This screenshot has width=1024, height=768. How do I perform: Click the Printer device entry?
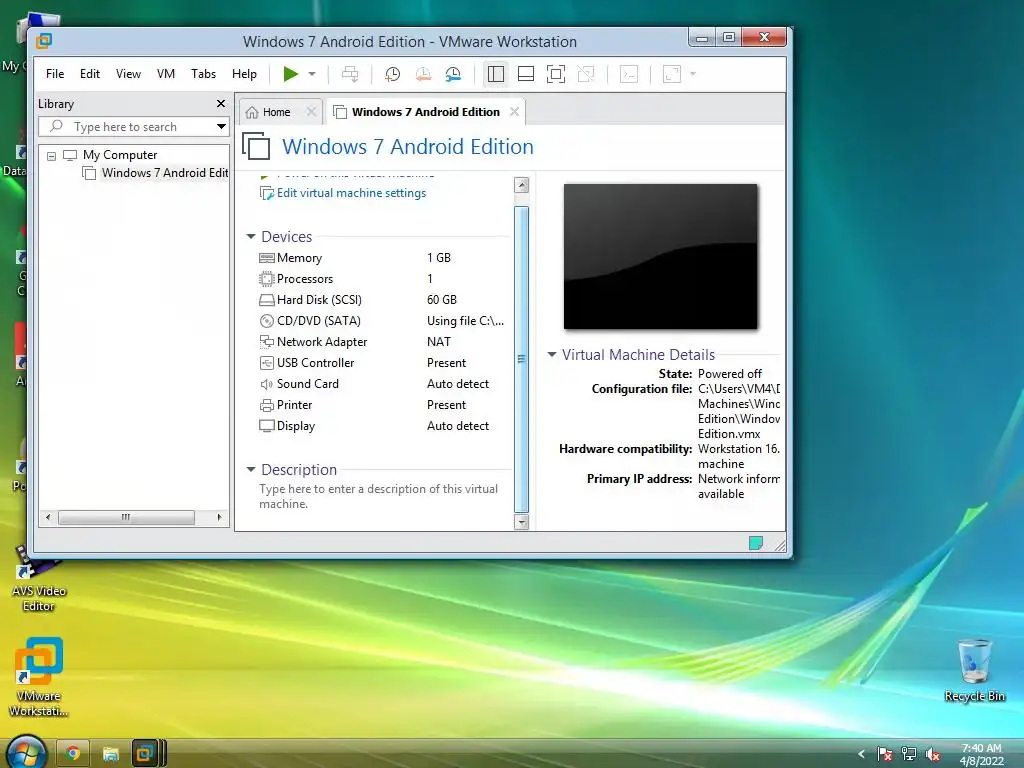[x=294, y=405]
